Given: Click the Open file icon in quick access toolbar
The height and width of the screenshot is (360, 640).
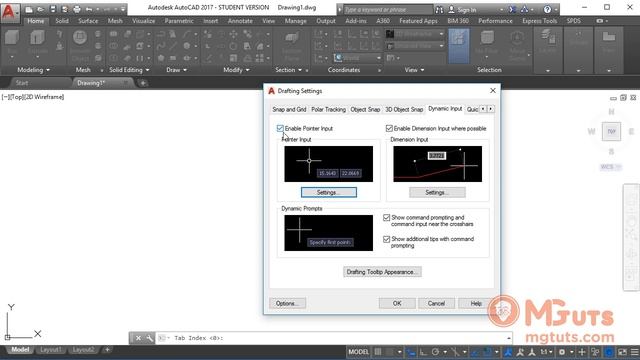Looking at the screenshot, I should click(x=41, y=9).
